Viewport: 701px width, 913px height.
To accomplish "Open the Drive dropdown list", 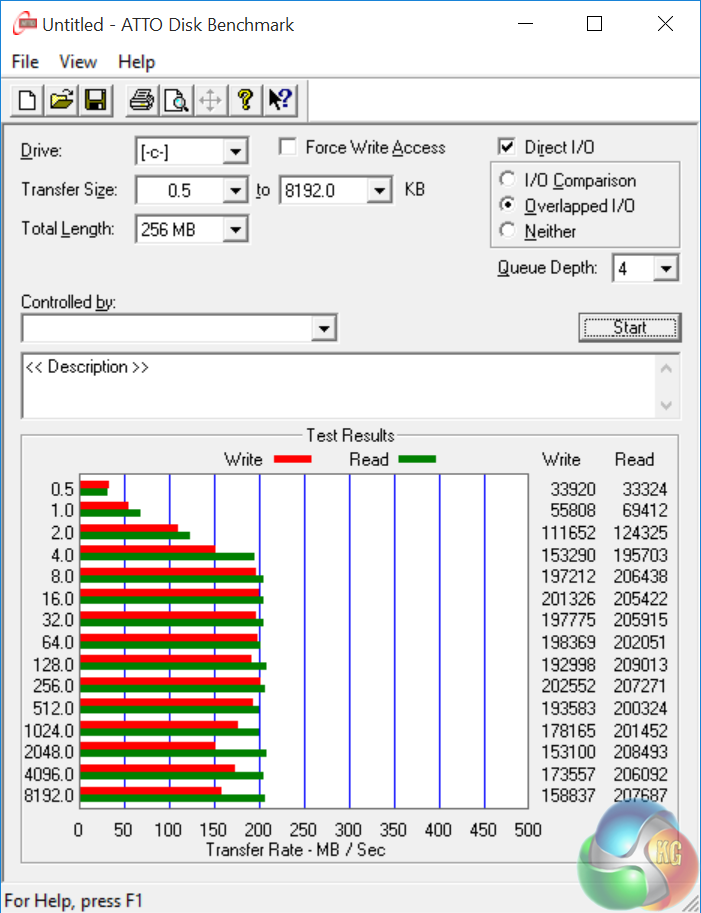I will pyautogui.click(x=235, y=151).
